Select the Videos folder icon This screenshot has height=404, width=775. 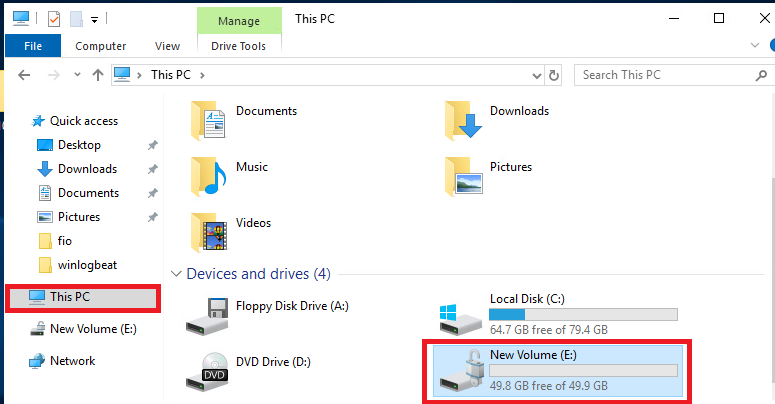[x=209, y=232]
